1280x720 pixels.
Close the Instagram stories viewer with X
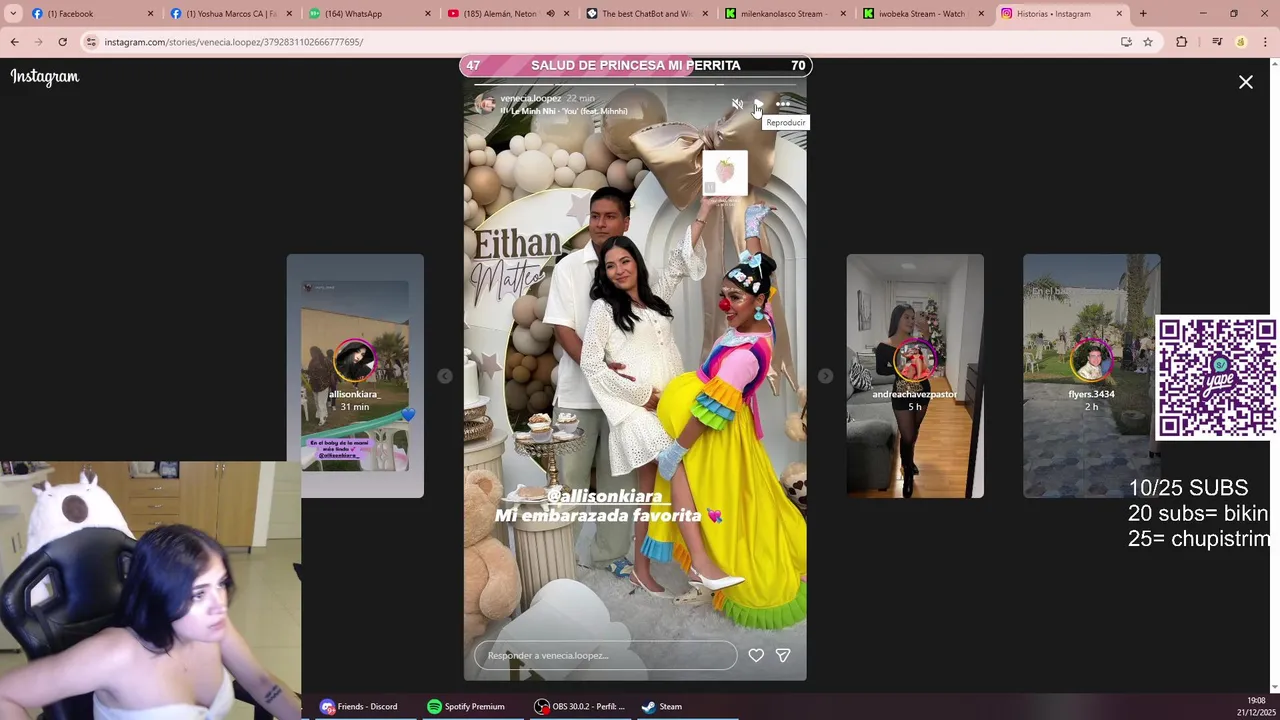click(1245, 82)
